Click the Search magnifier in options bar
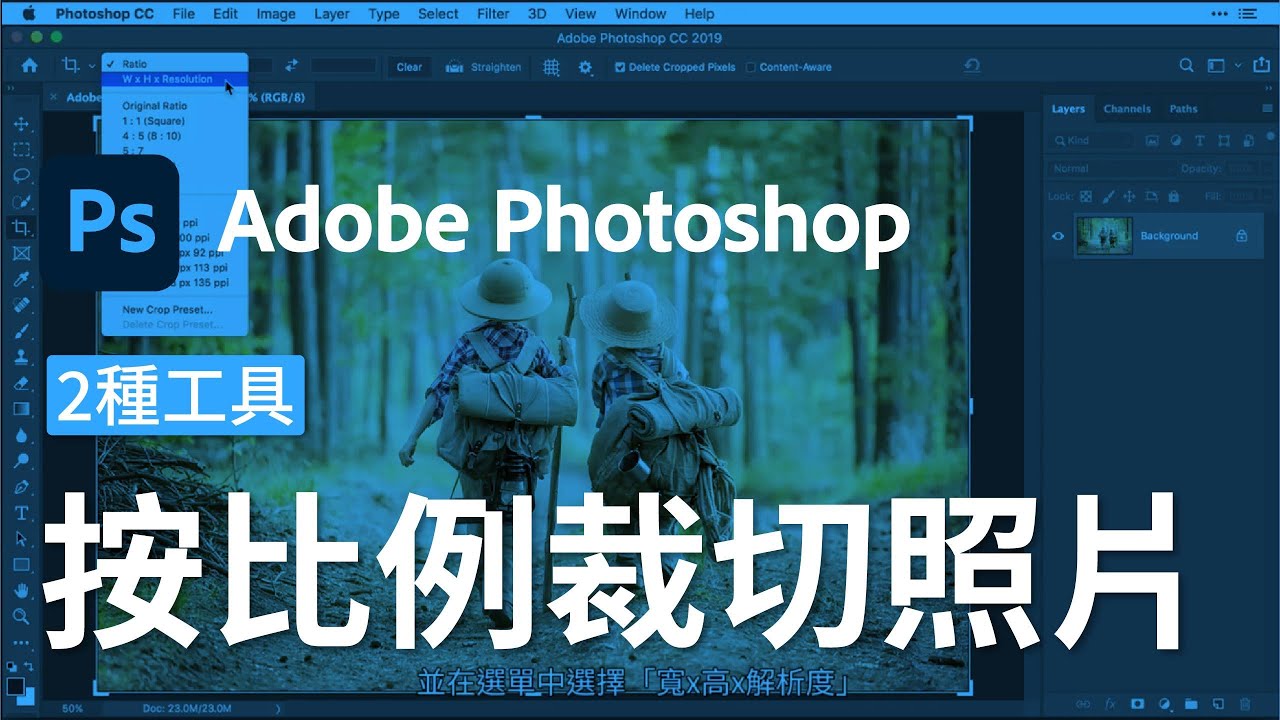1280x720 pixels. point(1186,66)
